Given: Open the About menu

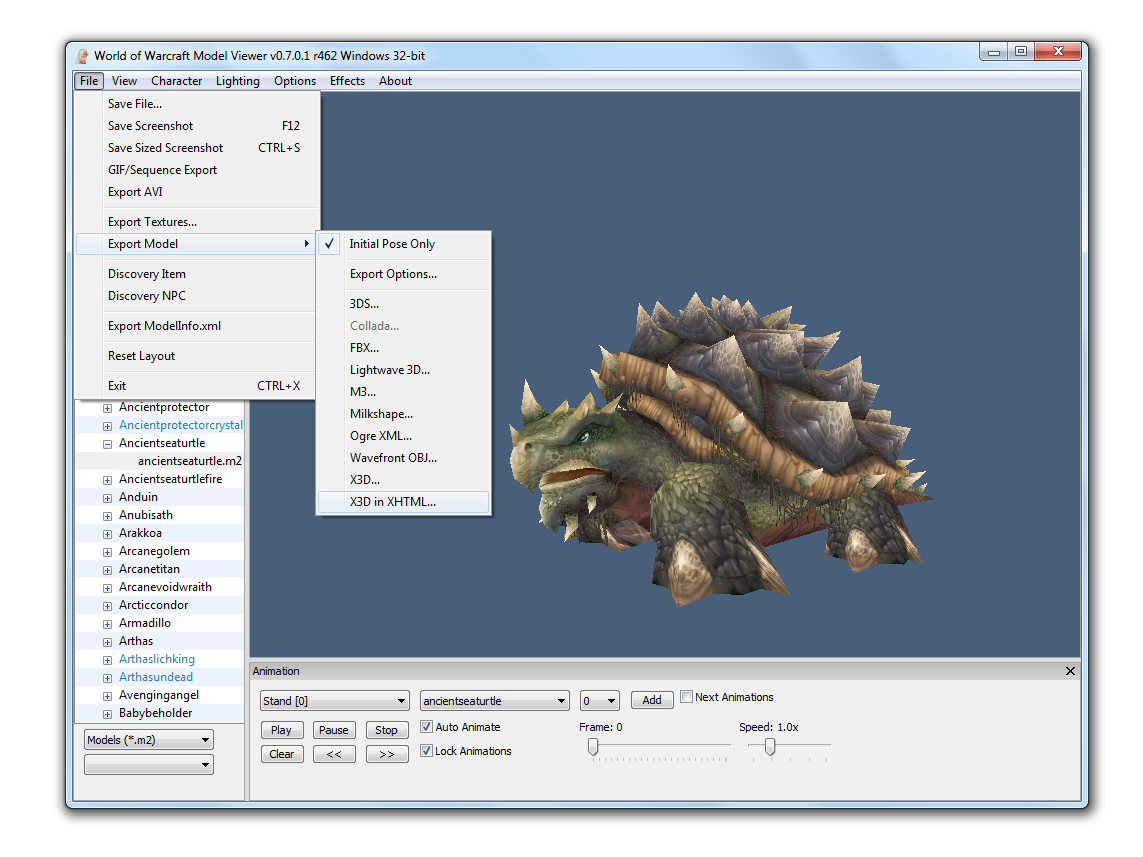Looking at the screenshot, I should pyautogui.click(x=395, y=81).
